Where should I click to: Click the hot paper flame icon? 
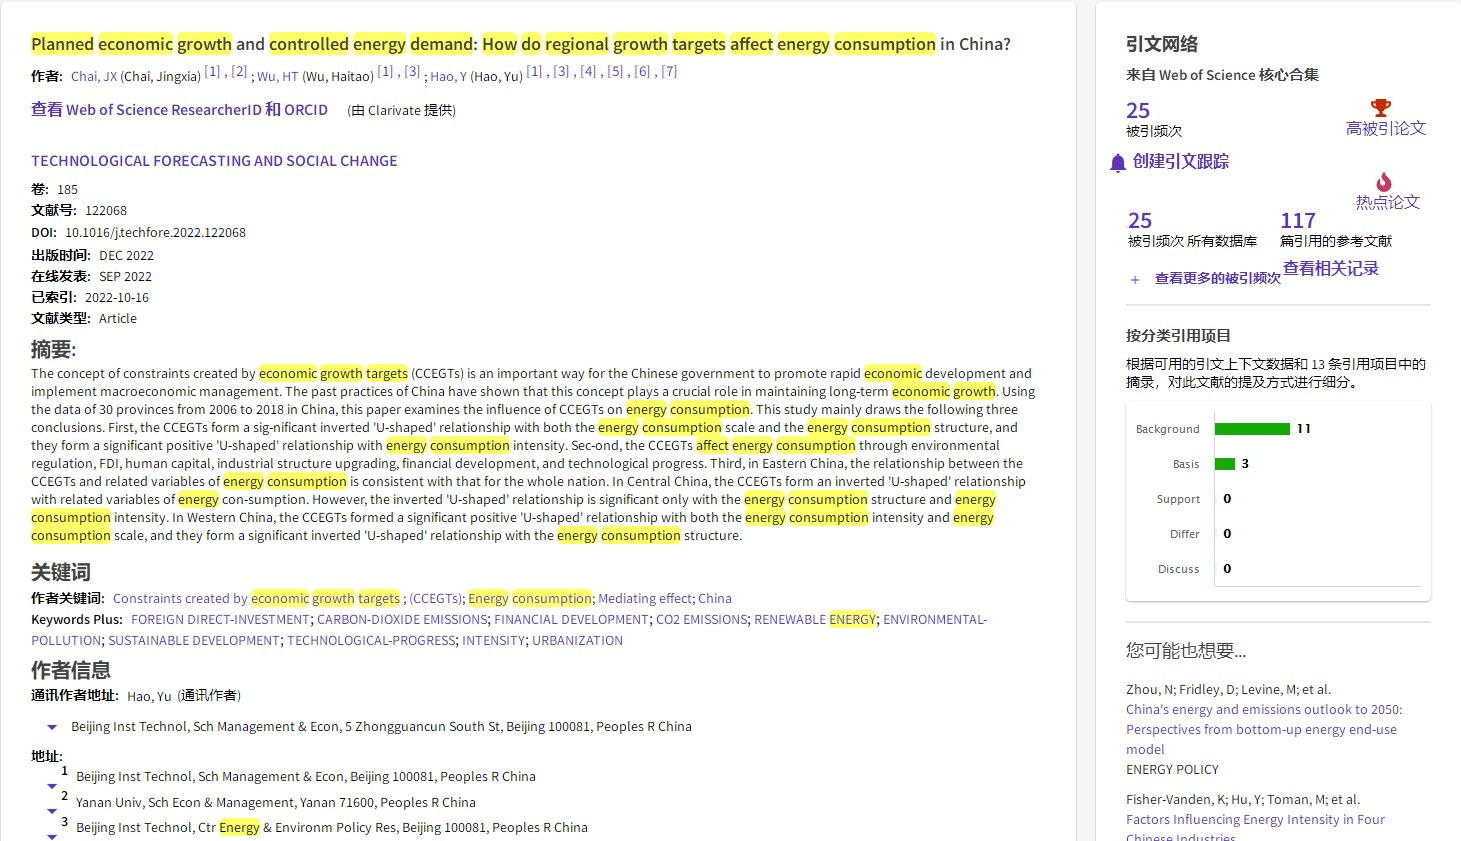tap(1384, 182)
